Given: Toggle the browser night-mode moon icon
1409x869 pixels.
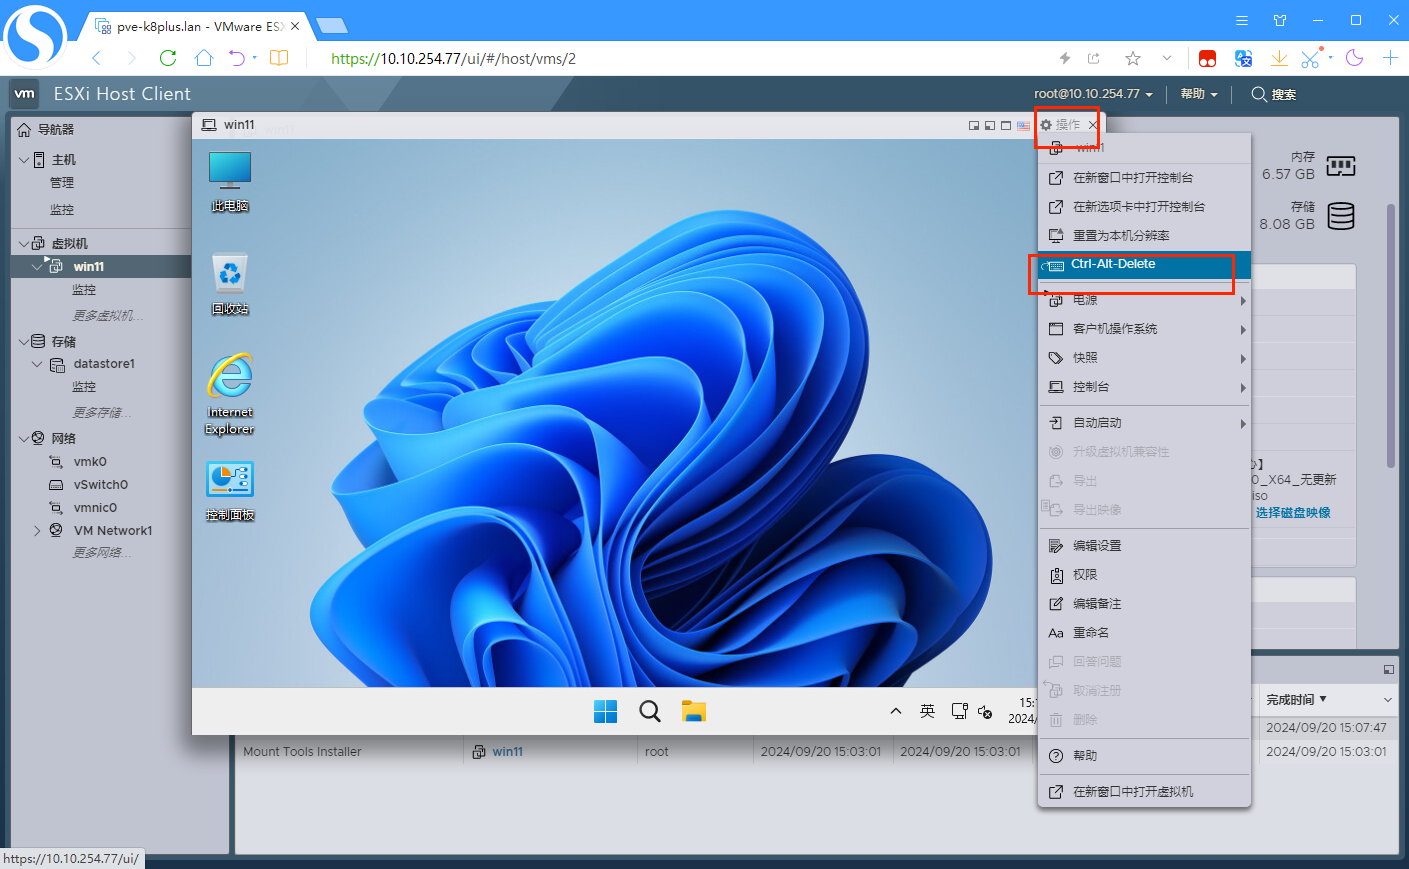Looking at the screenshot, I should [x=1355, y=58].
